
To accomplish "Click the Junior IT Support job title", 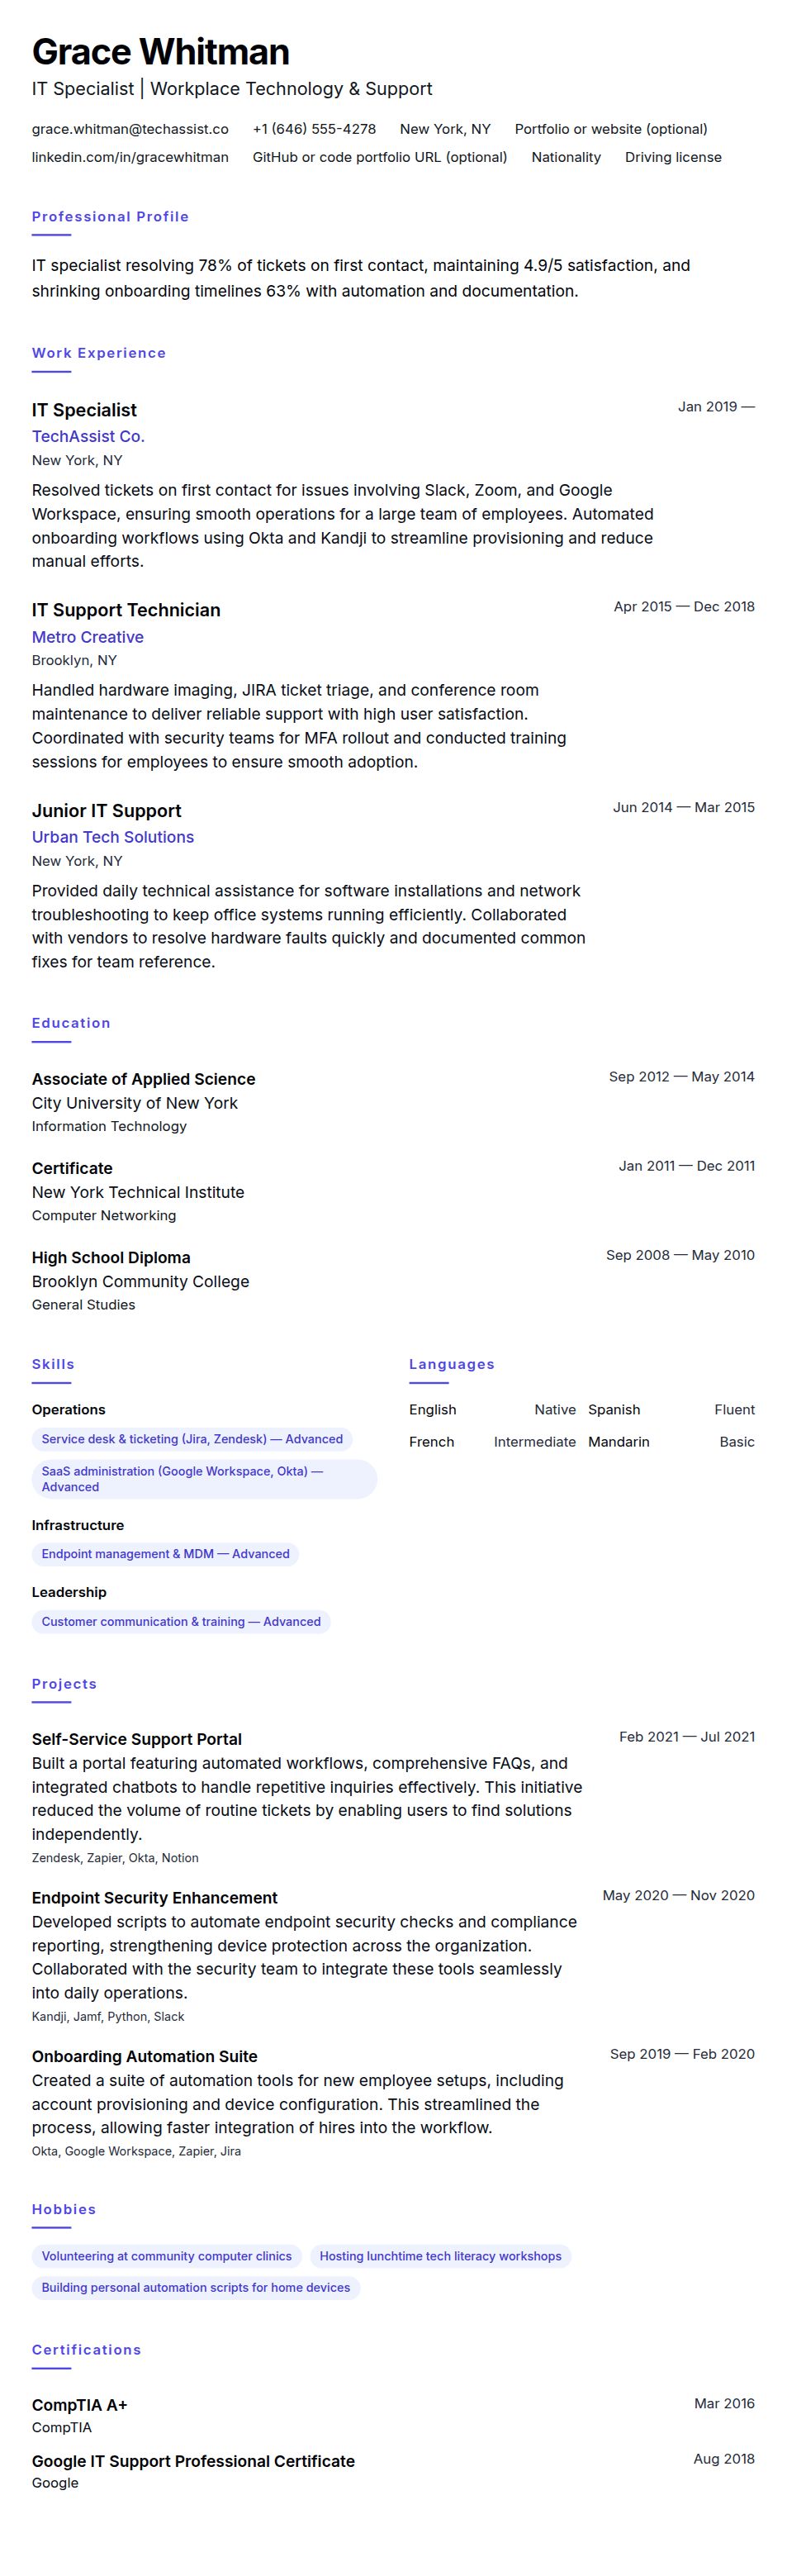I will click(x=107, y=811).
